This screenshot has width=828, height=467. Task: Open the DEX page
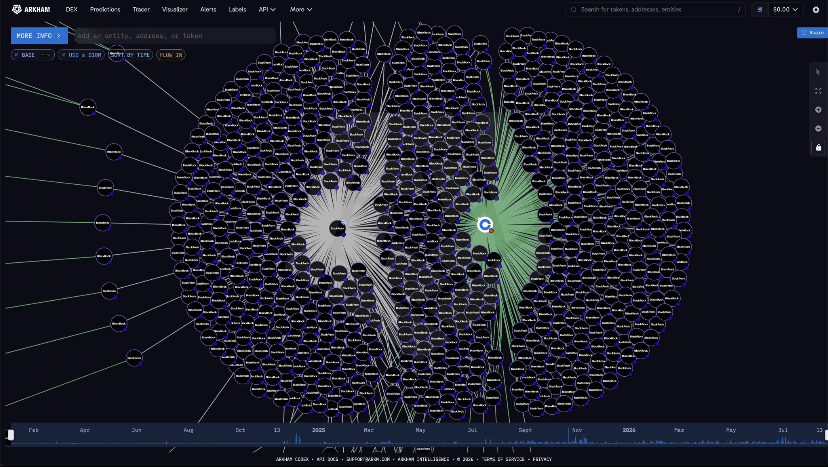[x=71, y=10]
